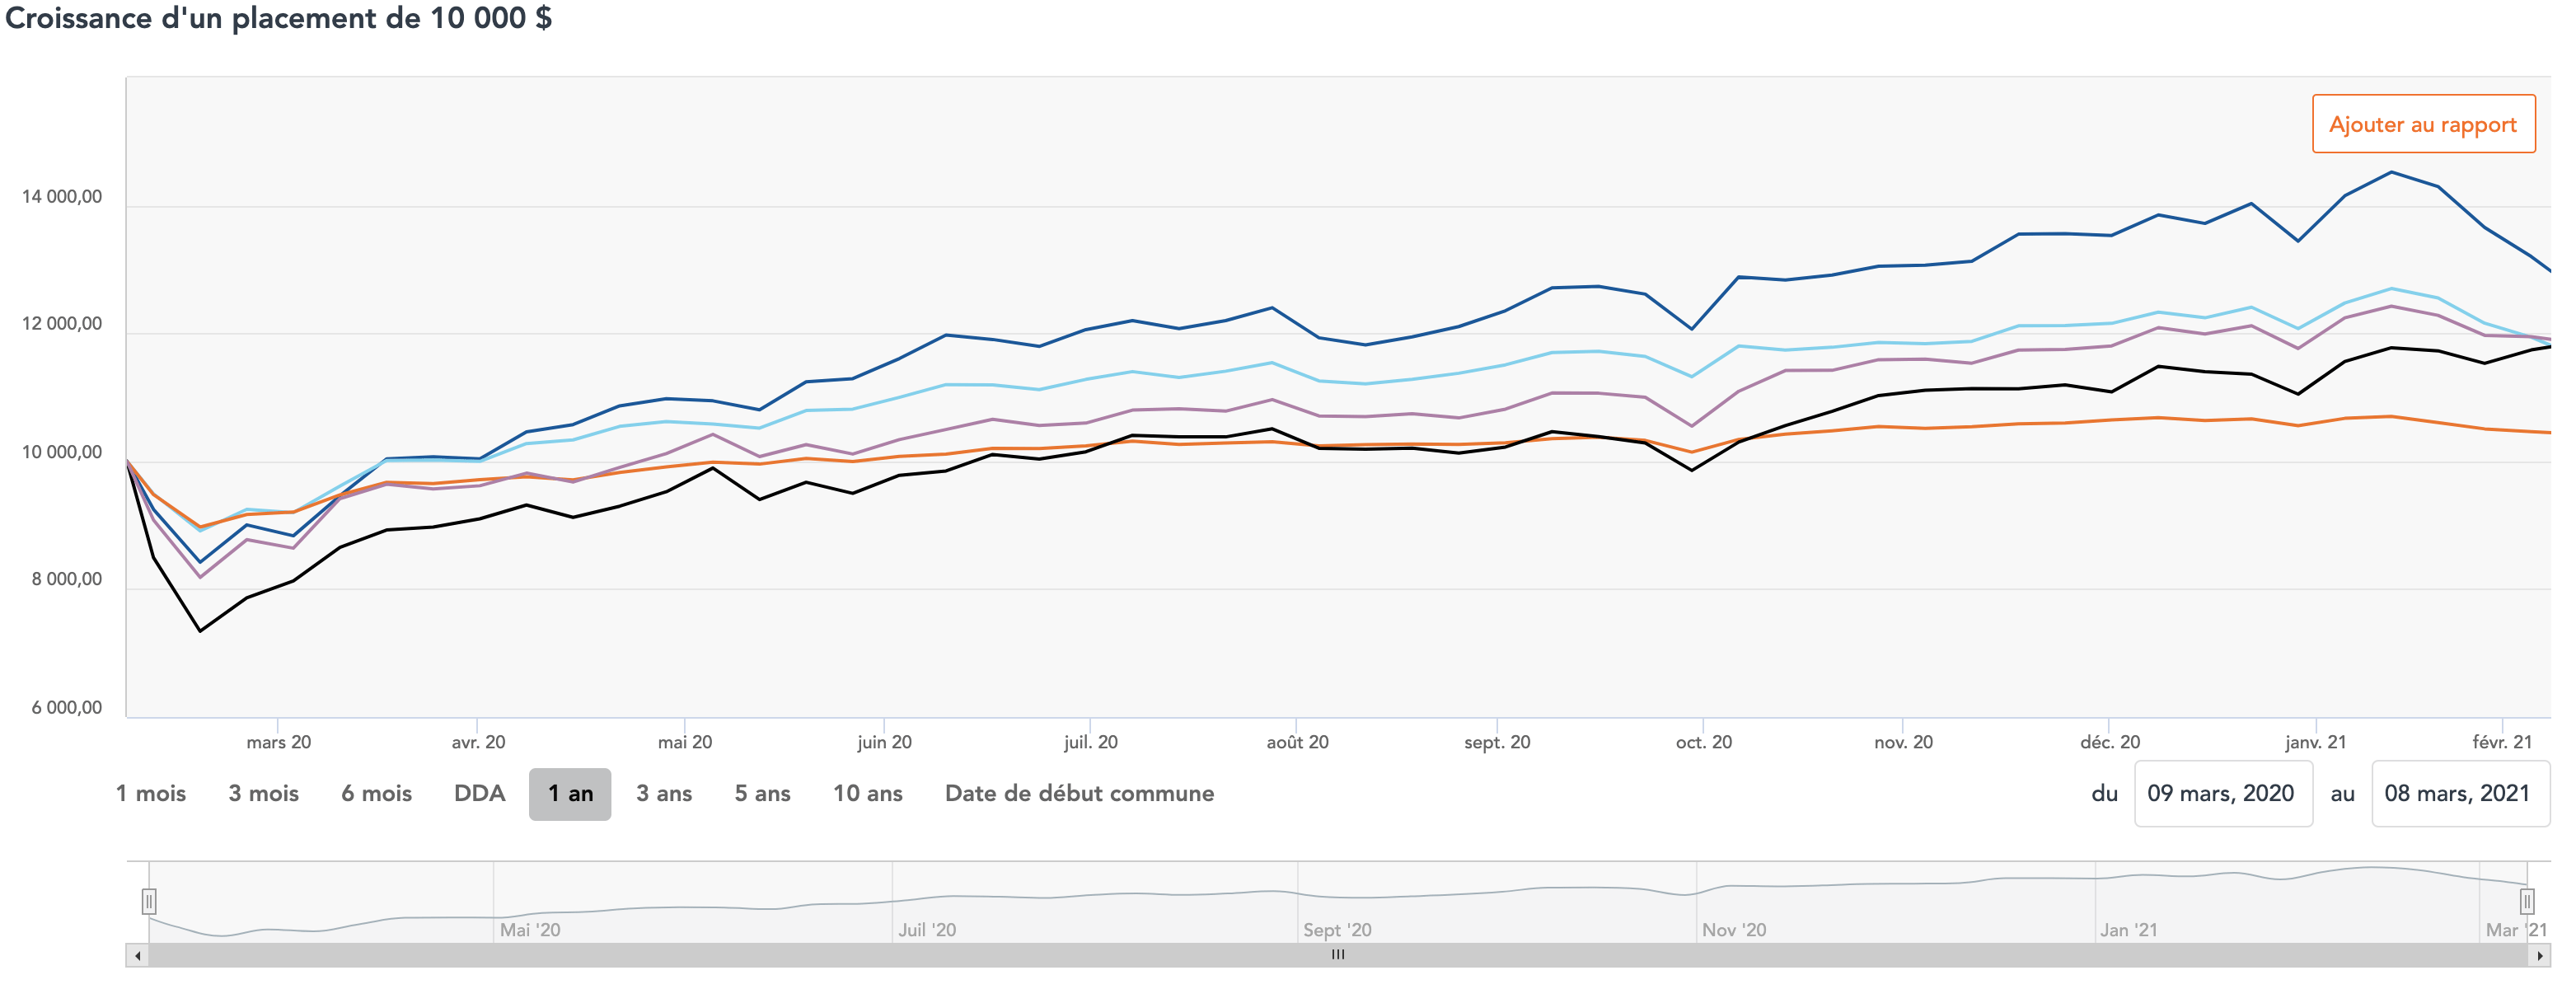Open the start date field 09 mars, 2020
Screen dimensions: 2576x989
(x=2222, y=793)
